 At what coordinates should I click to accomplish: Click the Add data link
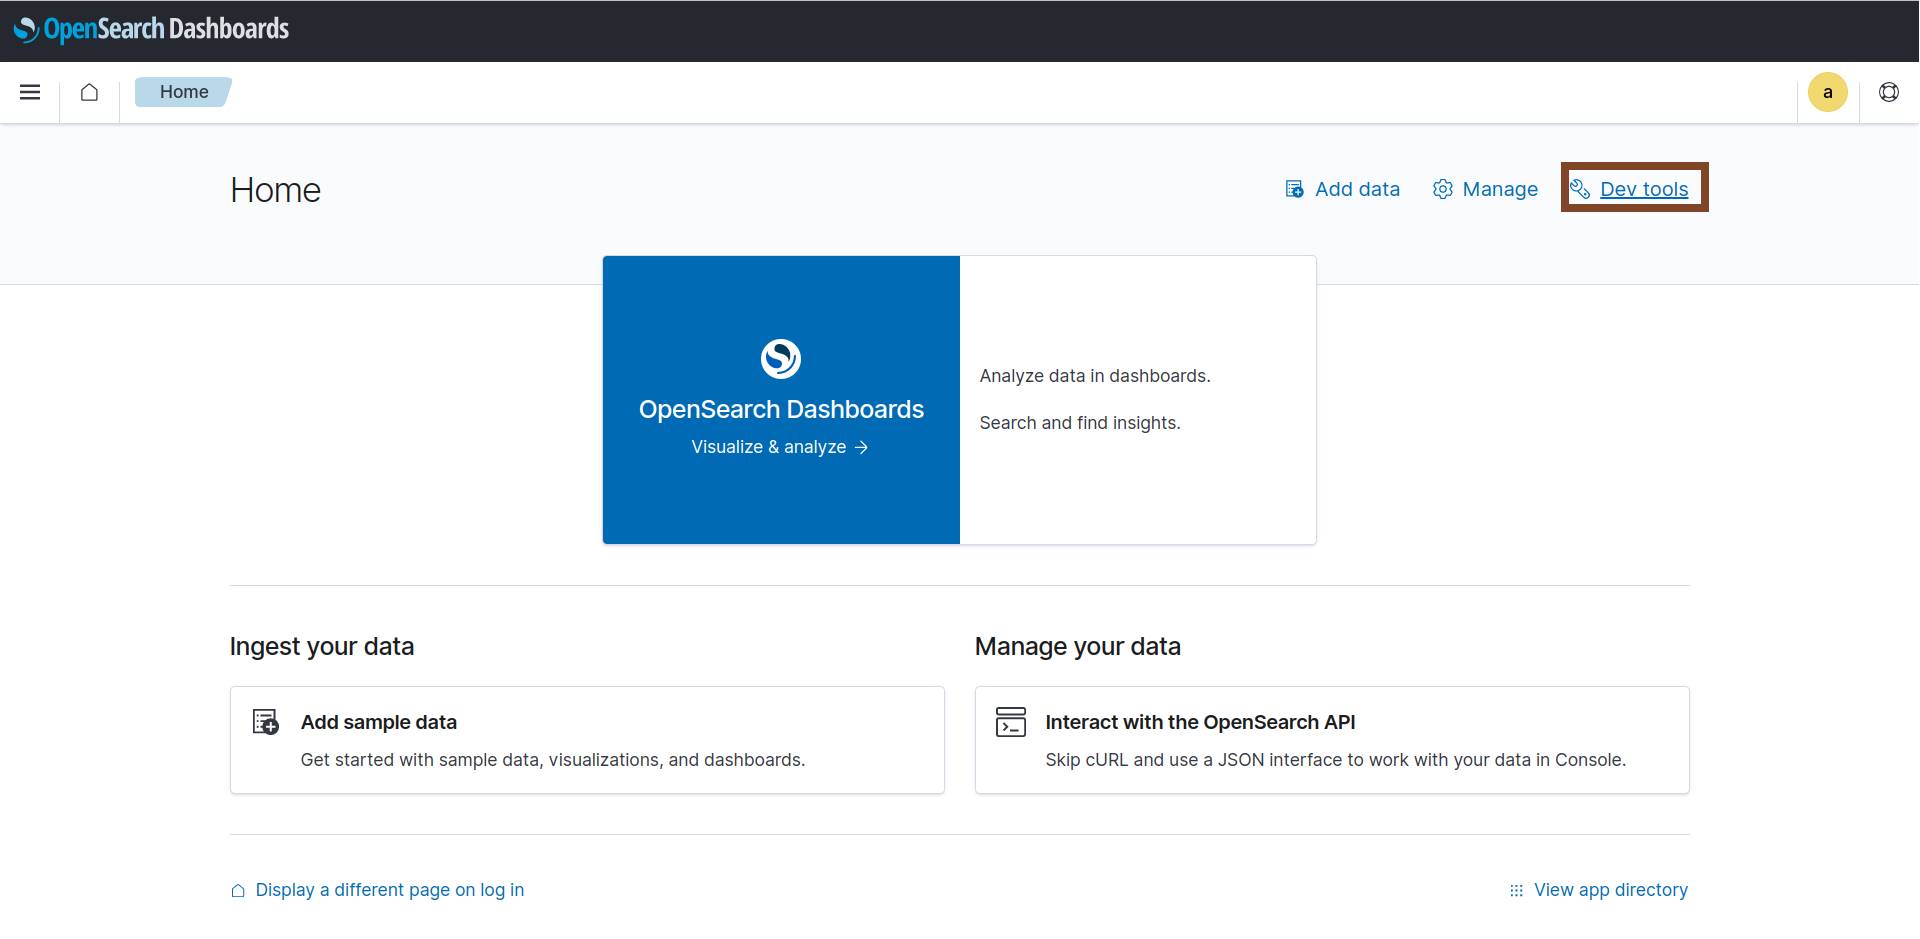tap(1357, 189)
